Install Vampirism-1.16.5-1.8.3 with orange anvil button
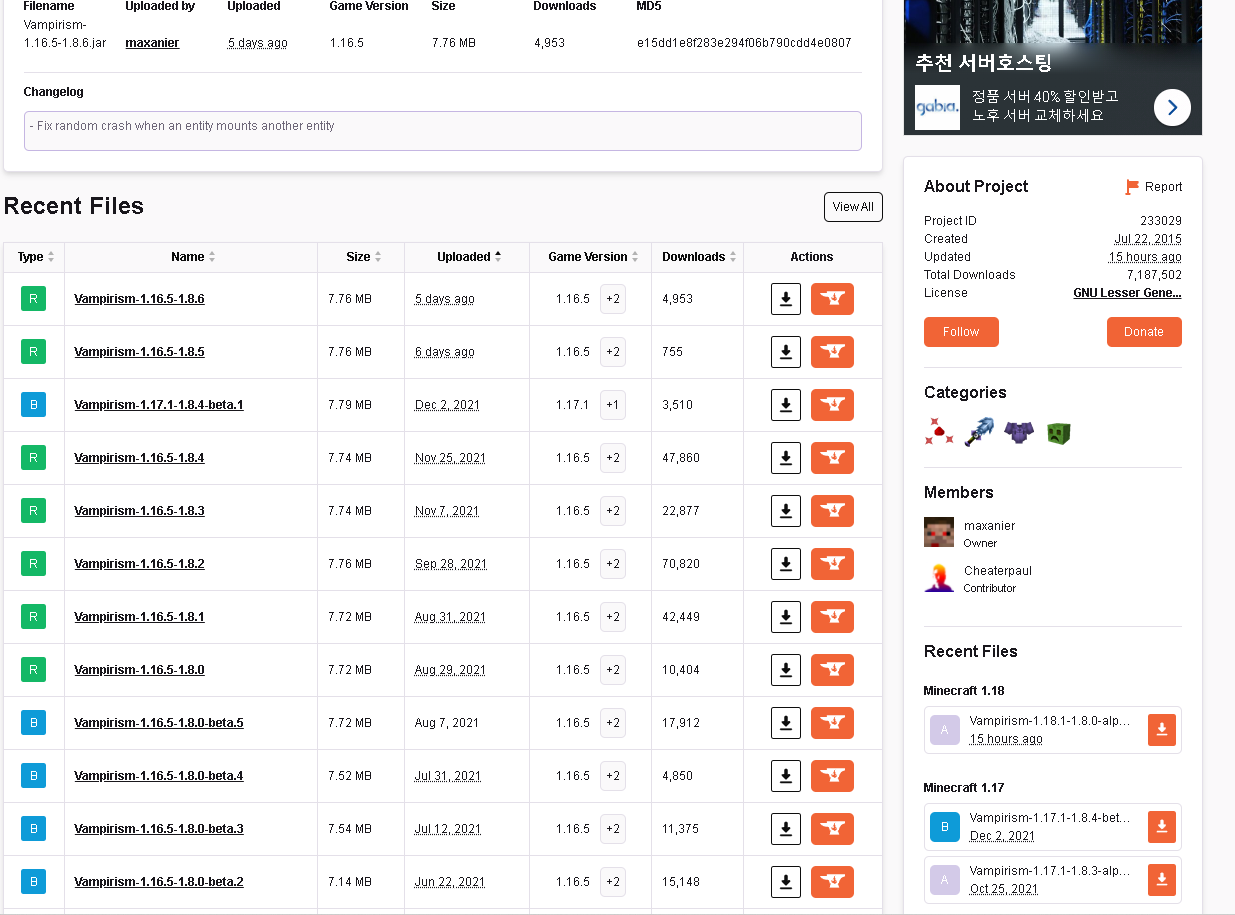Viewport: 1235px width, 915px height. (x=832, y=511)
